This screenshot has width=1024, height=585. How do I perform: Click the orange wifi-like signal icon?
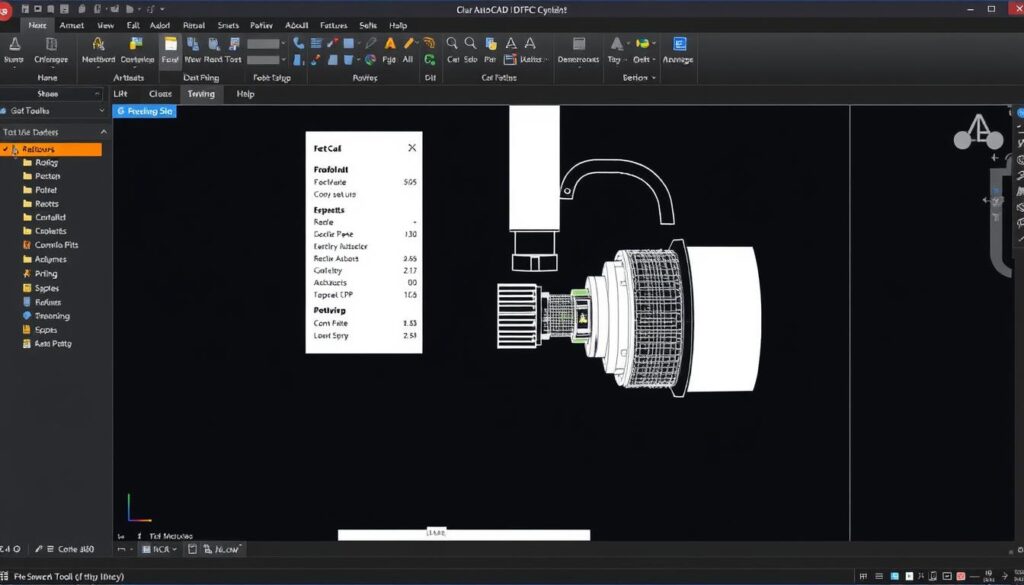429,42
